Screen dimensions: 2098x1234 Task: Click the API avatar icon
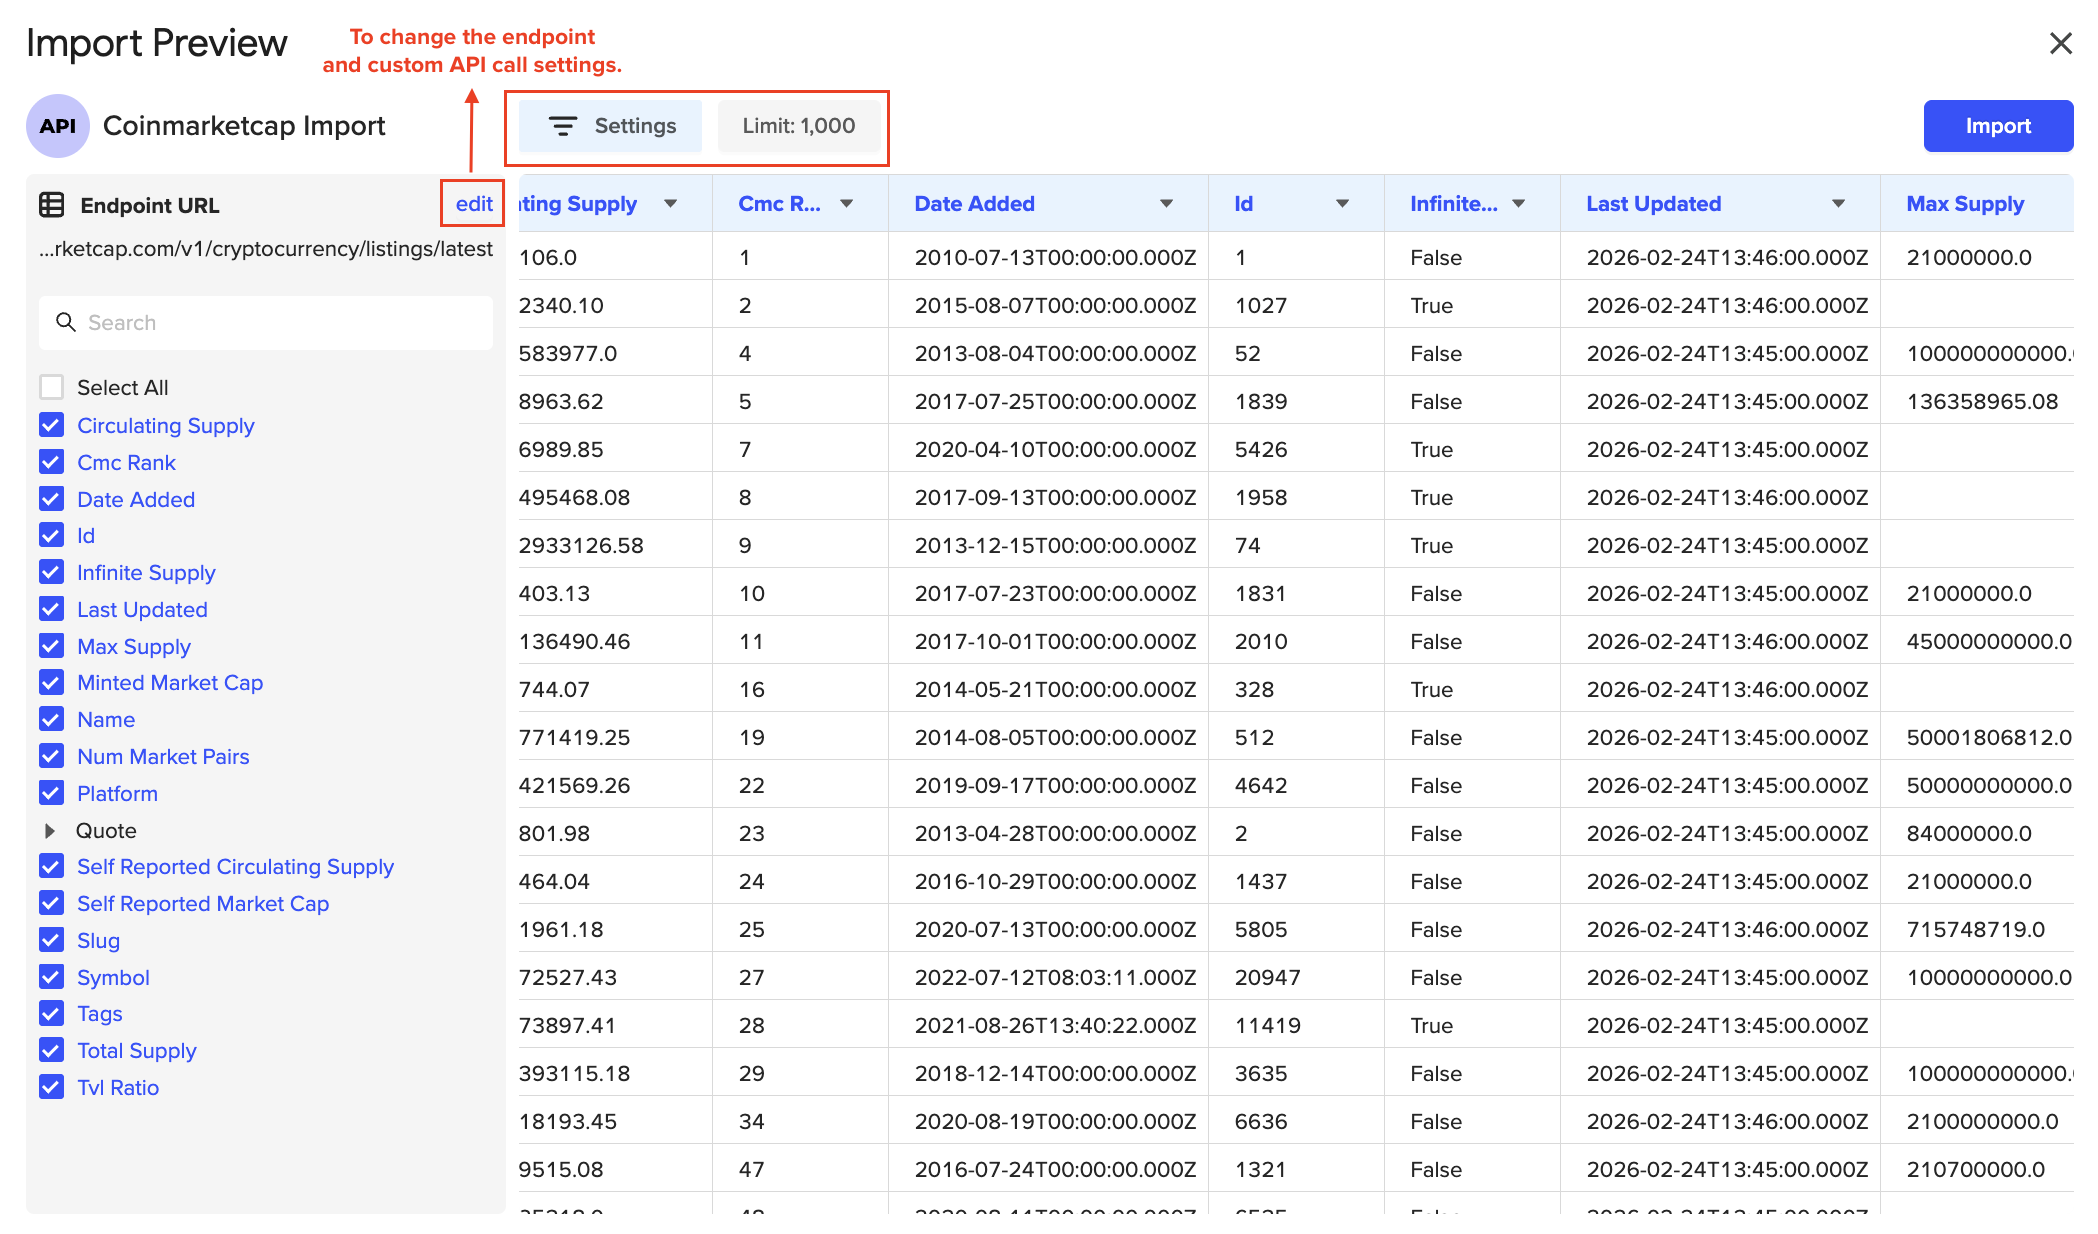[x=57, y=126]
